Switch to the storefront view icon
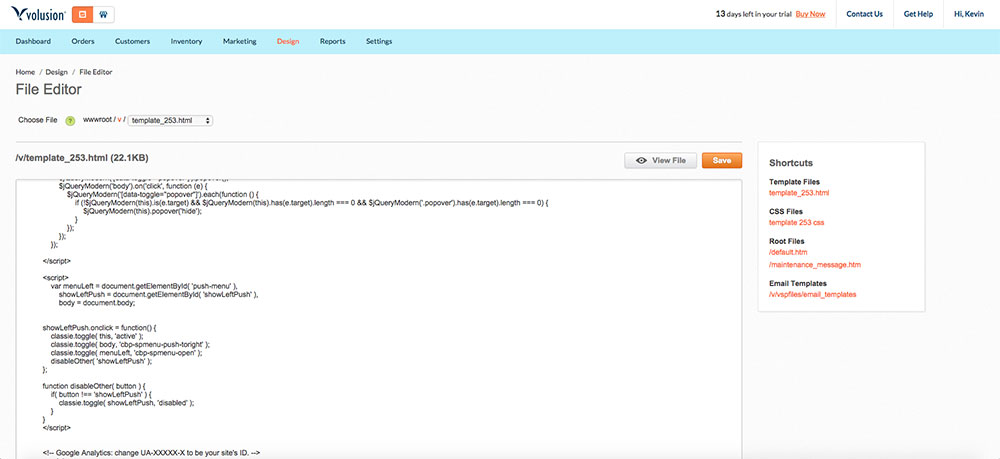The height and width of the screenshot is (459, 1000). point(103,14)
